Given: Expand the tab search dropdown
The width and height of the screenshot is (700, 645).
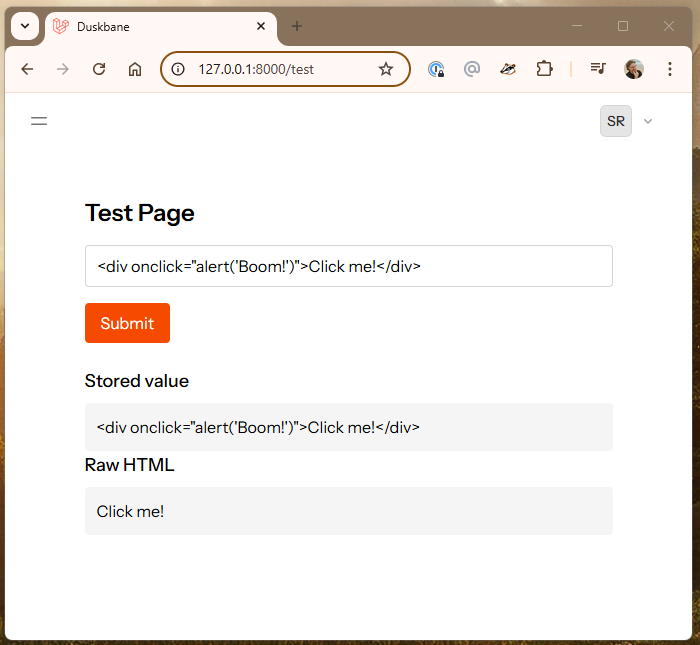Looking at the screenshot, I should point(25,26).
